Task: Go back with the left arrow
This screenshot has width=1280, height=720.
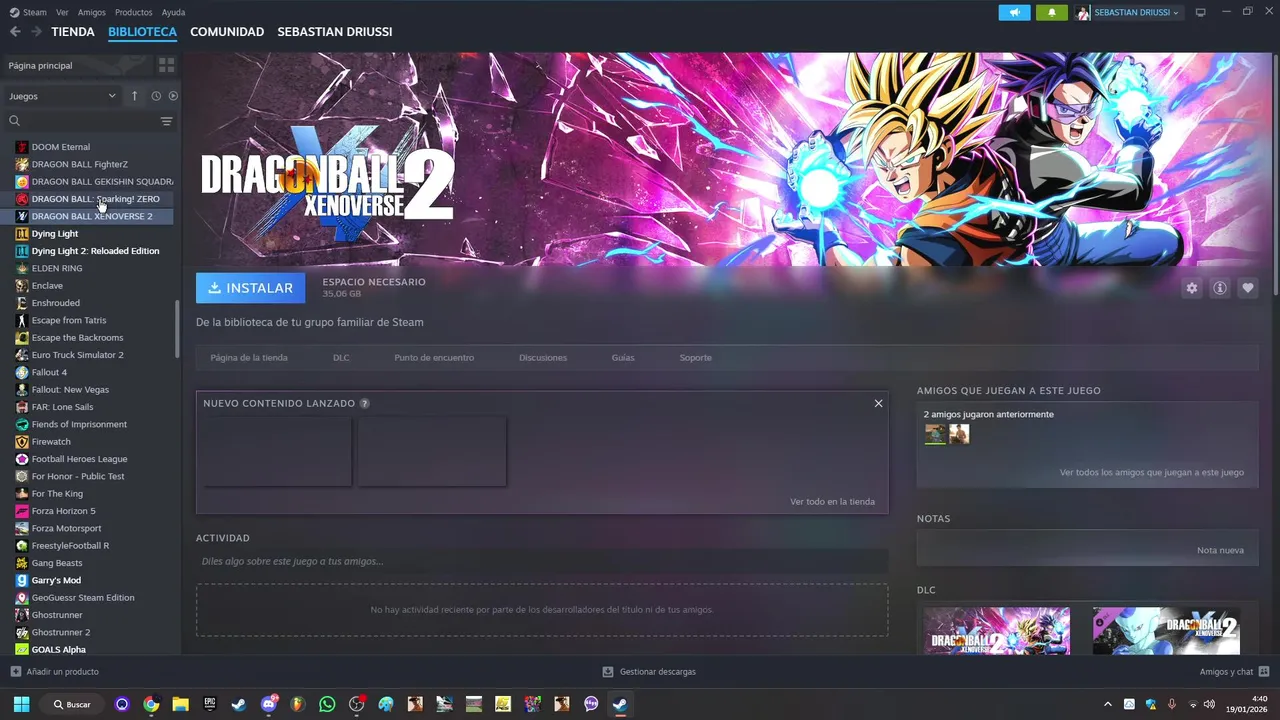Action: click(15, 32)
